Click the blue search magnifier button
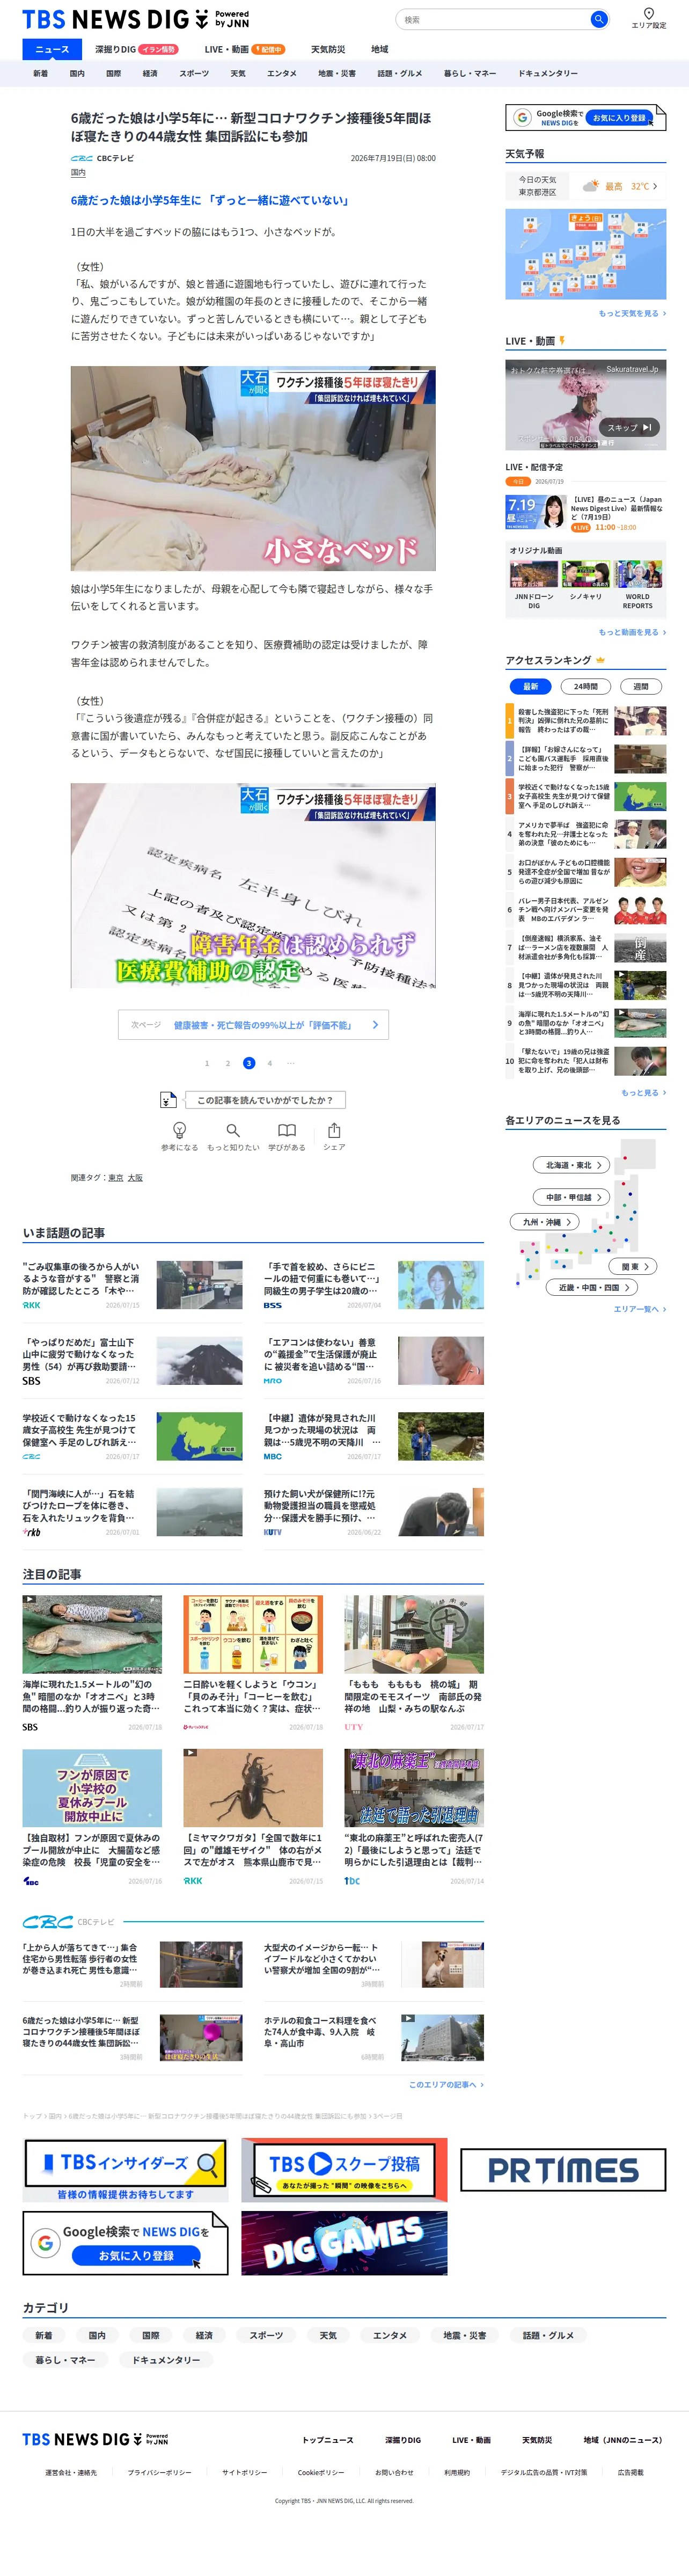Viewport: 689px width, 2576px height. coord(598,19)
